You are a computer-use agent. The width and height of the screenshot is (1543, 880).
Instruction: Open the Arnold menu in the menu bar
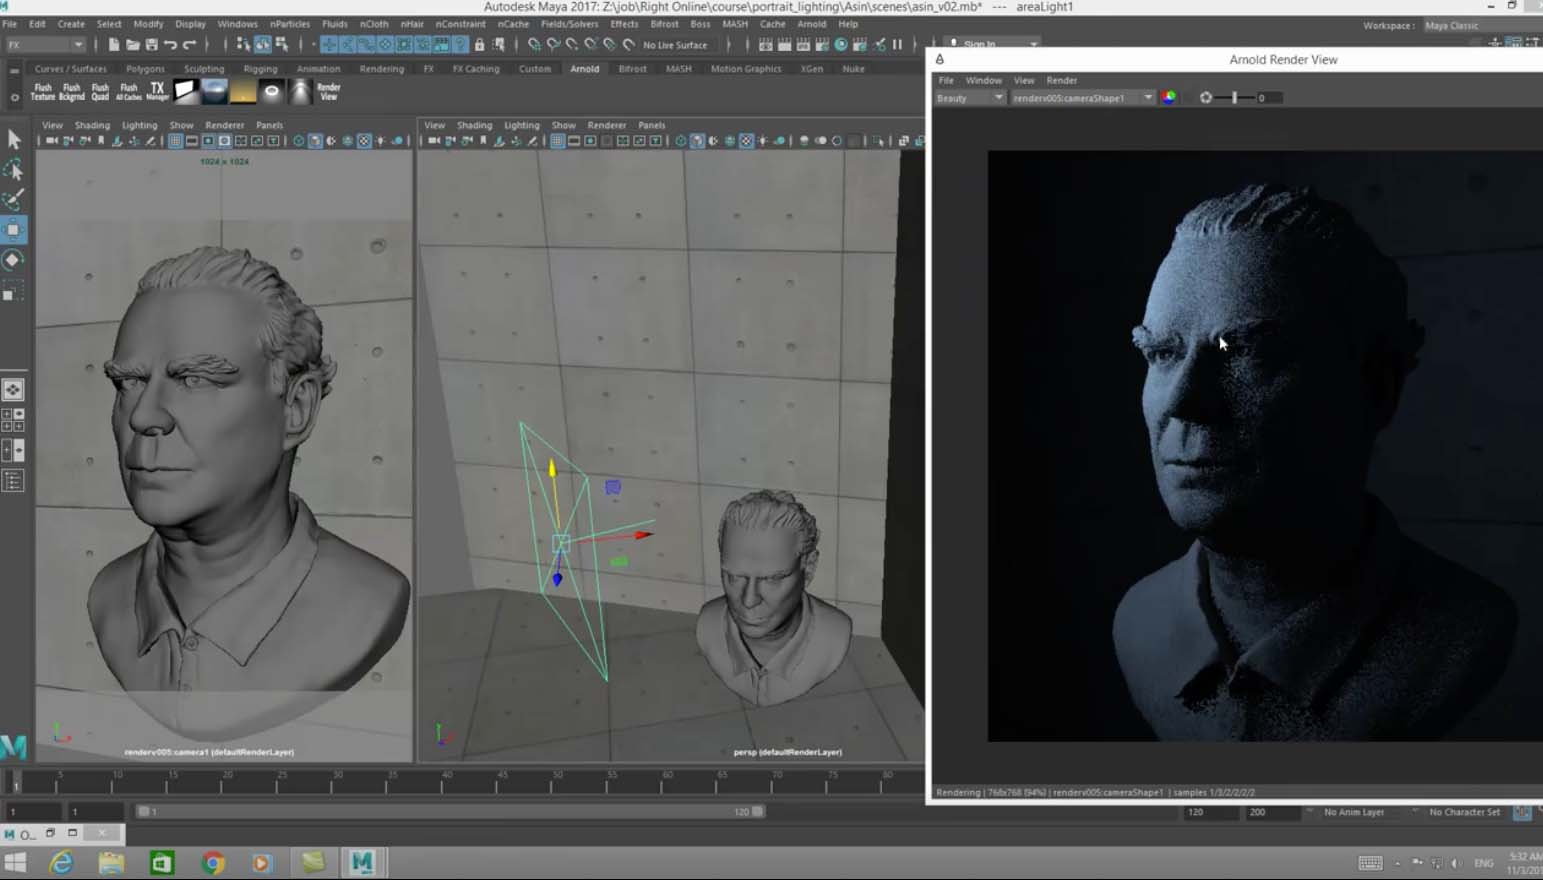[811, 24]
